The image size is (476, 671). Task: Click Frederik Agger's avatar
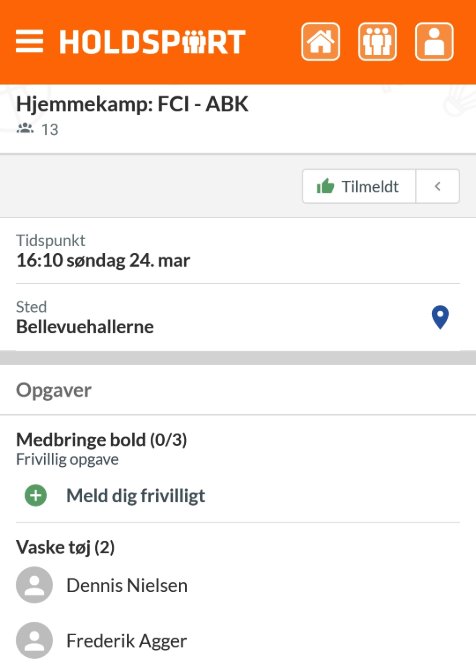(34, 640)
